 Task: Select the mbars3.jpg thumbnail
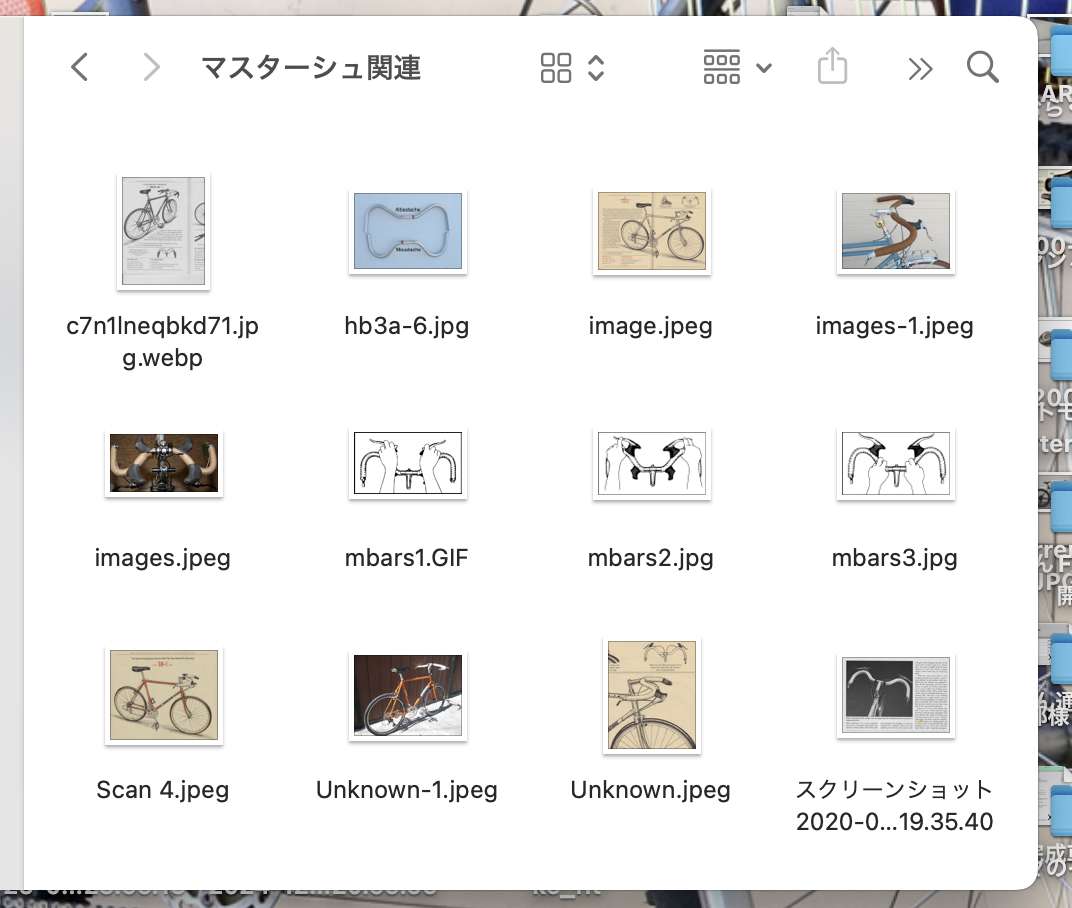pos(895,463)
